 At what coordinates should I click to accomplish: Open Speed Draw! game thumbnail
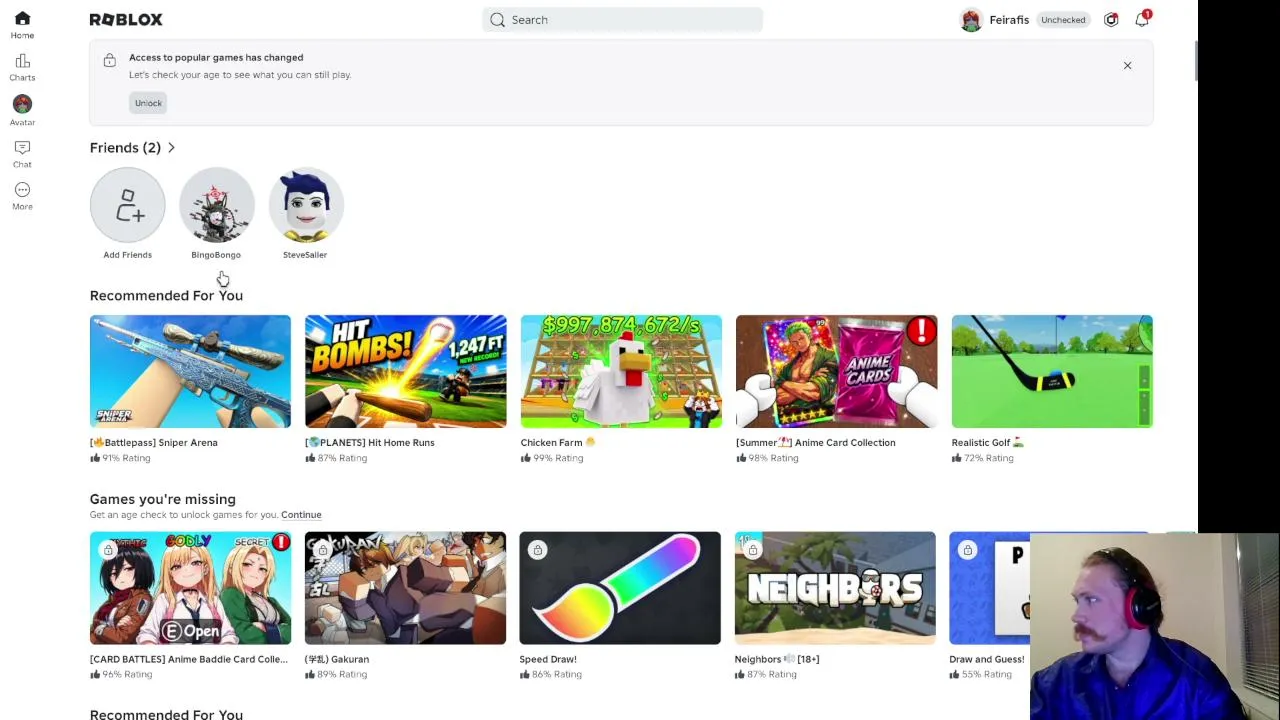[620, 588]
